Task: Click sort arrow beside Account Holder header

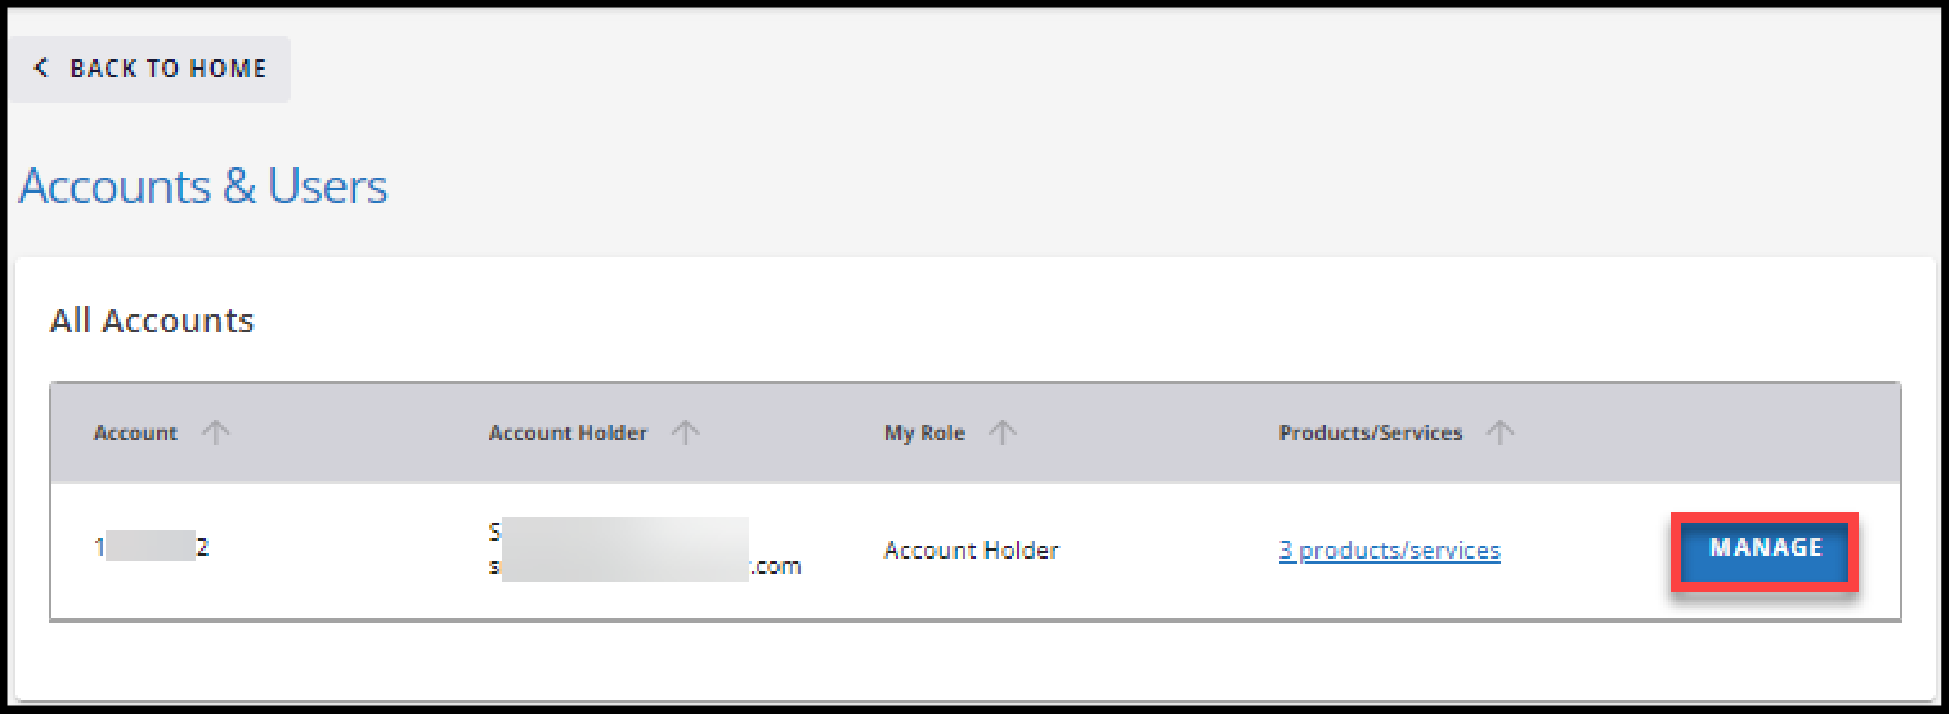Action: point(685,432)
